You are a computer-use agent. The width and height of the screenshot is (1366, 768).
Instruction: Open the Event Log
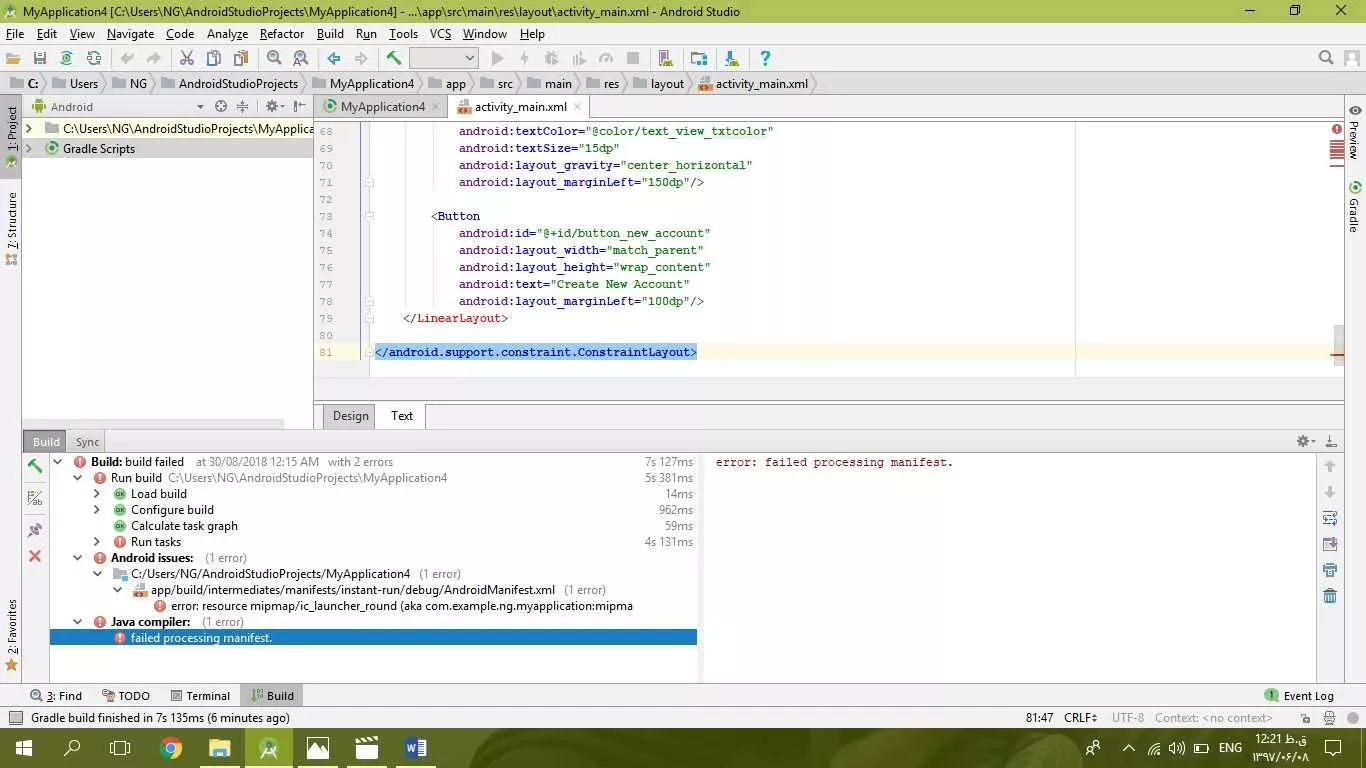pyautogui.click(x=1299, y=696)
